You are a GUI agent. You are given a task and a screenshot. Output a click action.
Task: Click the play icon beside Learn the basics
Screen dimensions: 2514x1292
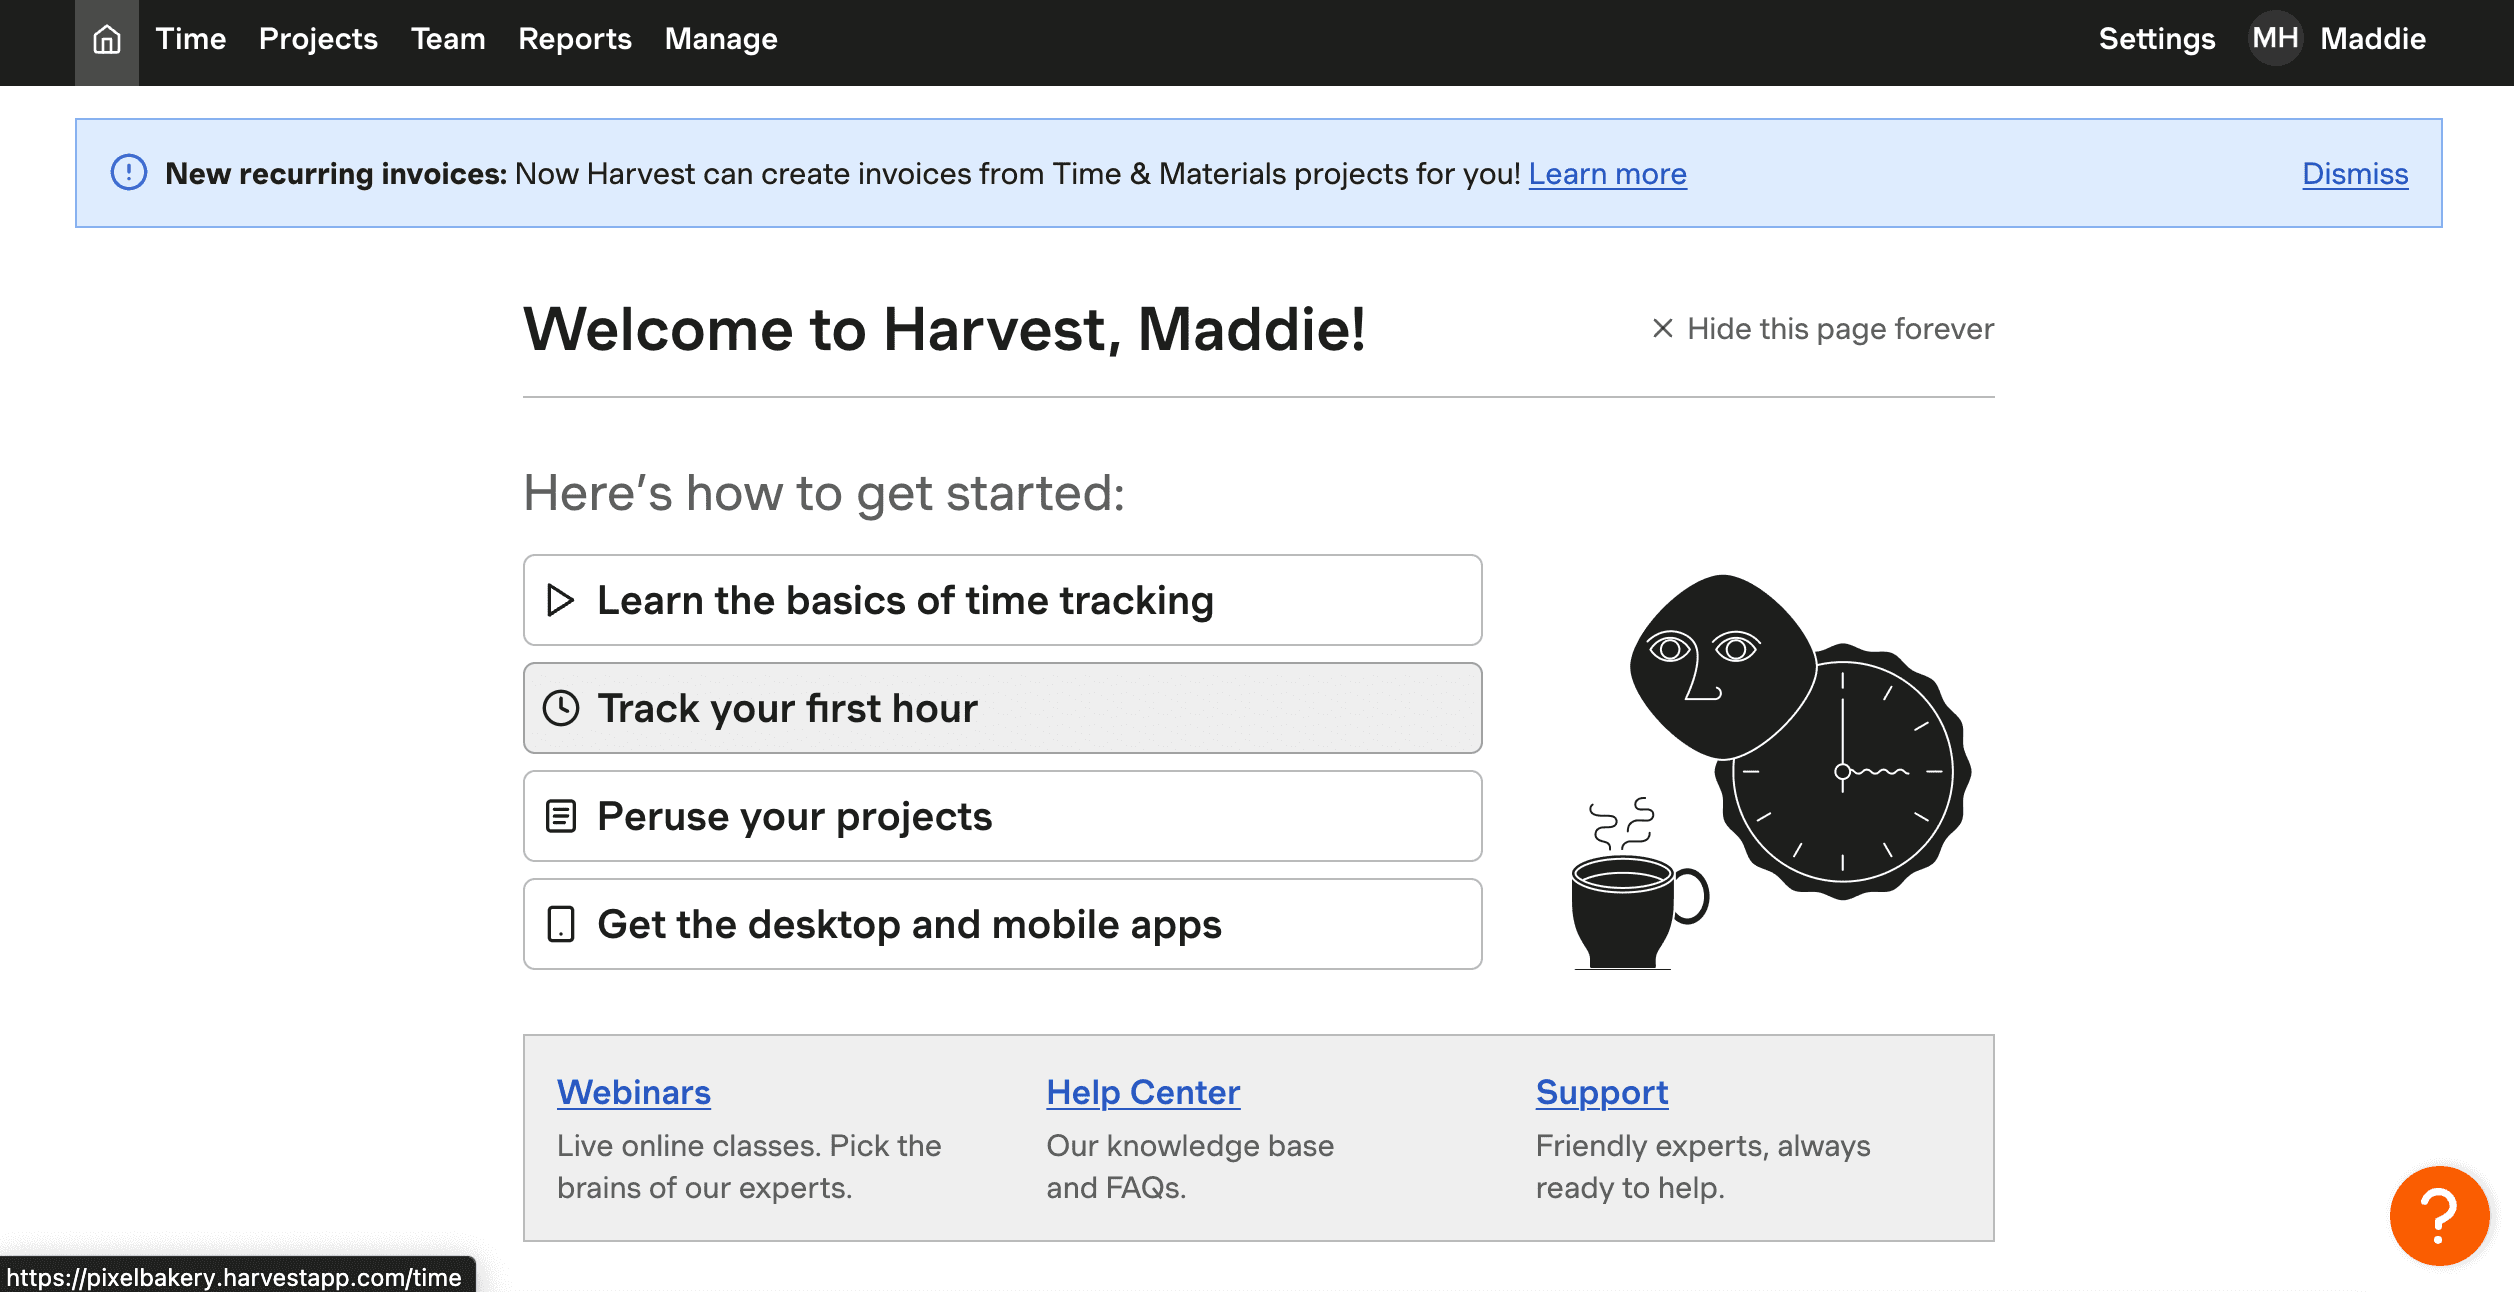[560, 600]
